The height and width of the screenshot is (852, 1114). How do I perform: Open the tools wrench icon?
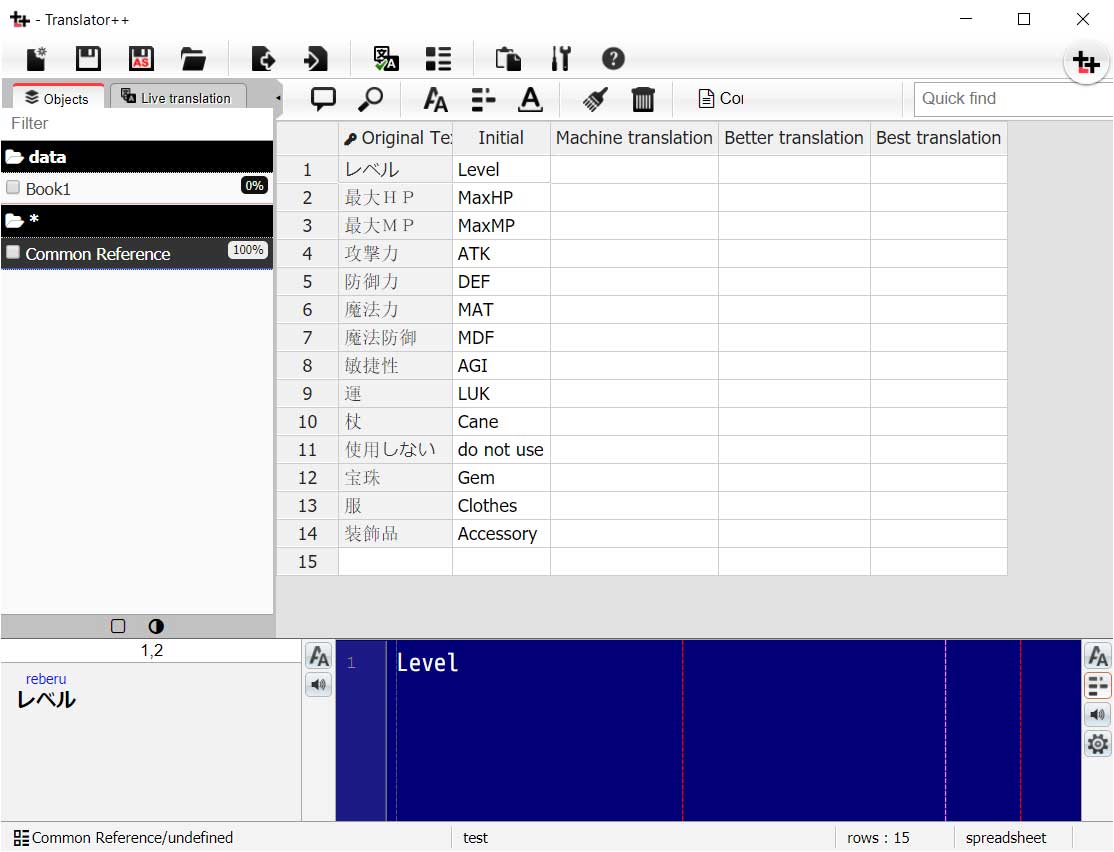[x=561, y=59]
